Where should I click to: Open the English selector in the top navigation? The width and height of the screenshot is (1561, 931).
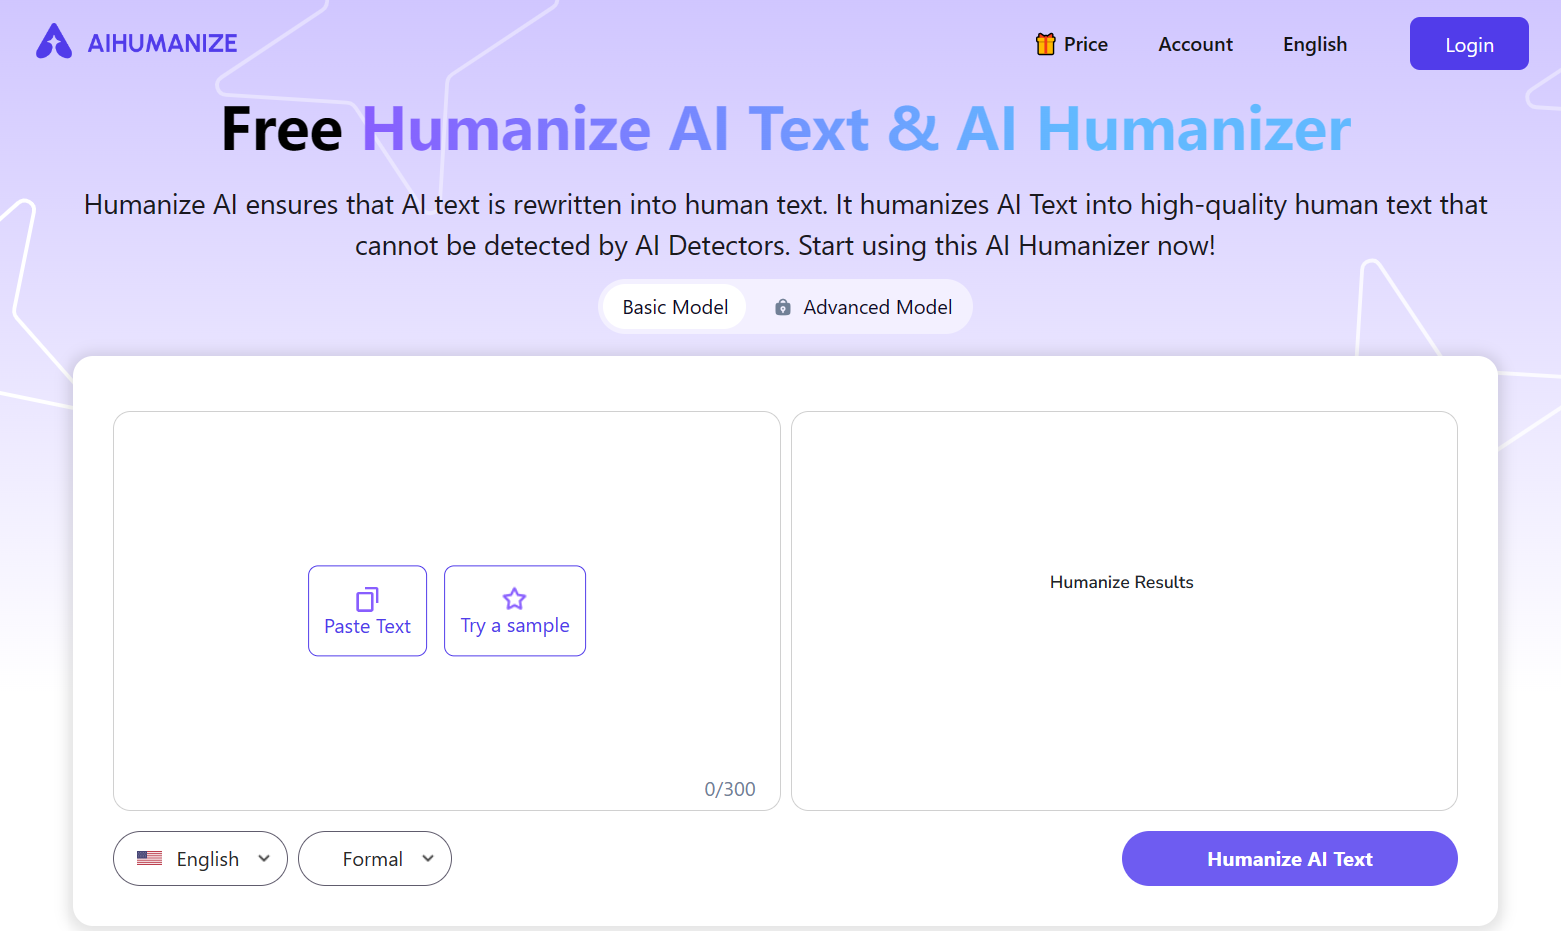(1314, 44)
